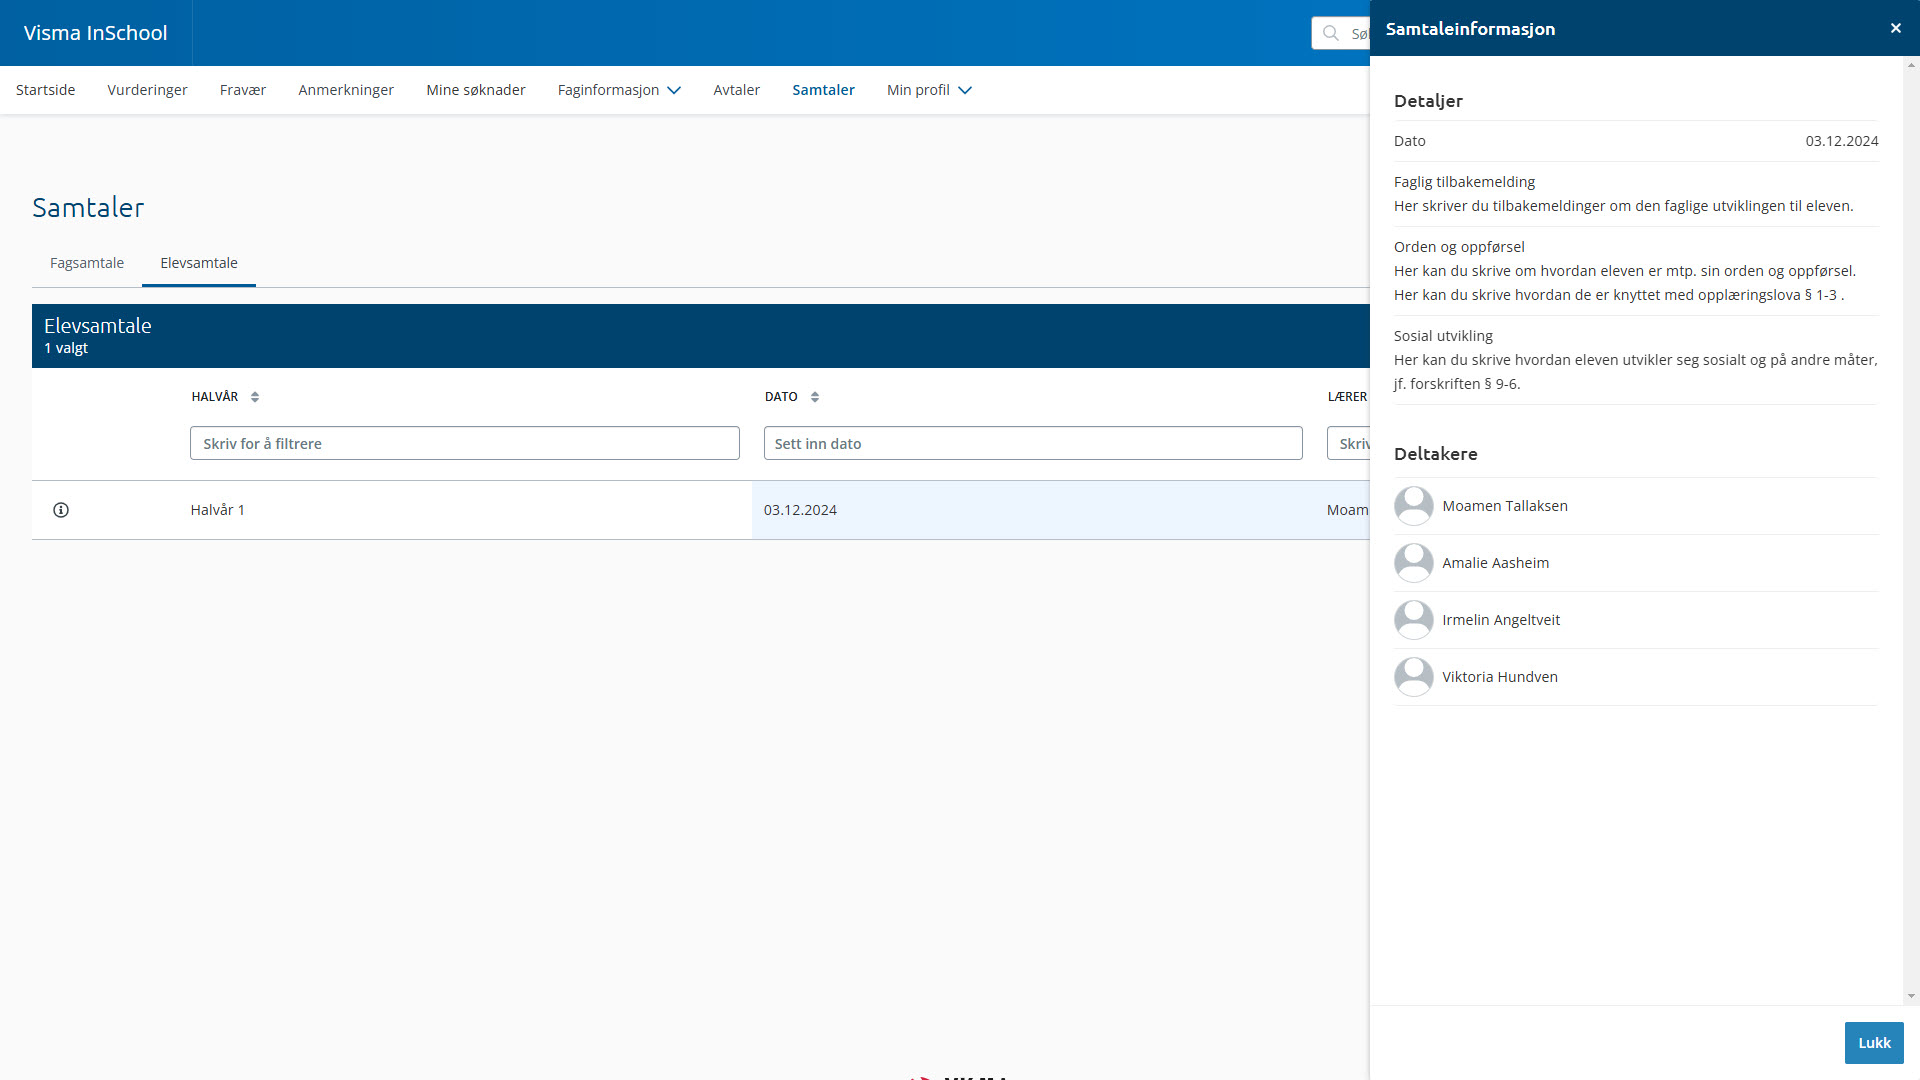Click Moamen Tallaksen's avatar icon
Image resolution: width=1920 pixels, height=1080 pixels.
click(x=1413, y=506)
